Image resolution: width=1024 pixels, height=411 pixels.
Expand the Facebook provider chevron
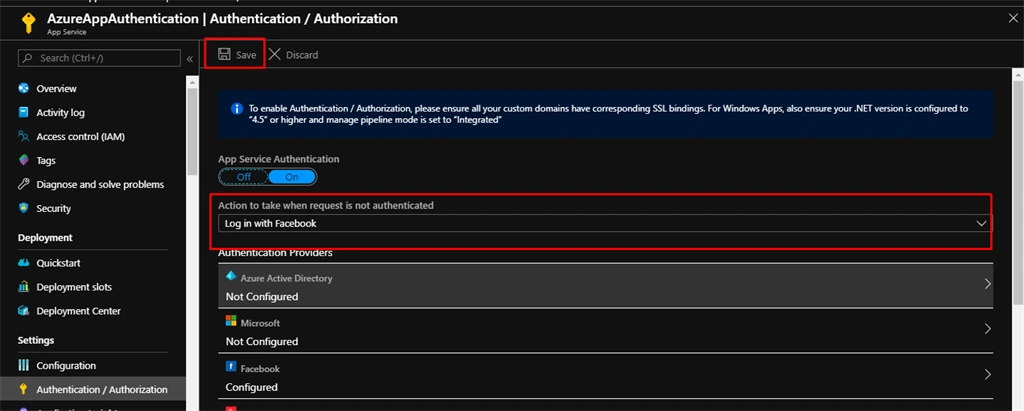point(987,374)
